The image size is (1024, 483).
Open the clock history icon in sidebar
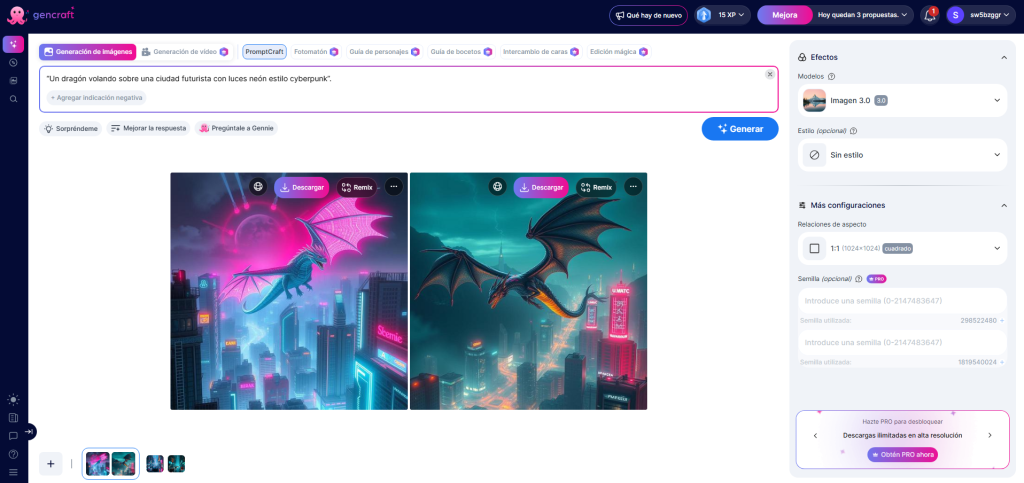pos(13,63)
